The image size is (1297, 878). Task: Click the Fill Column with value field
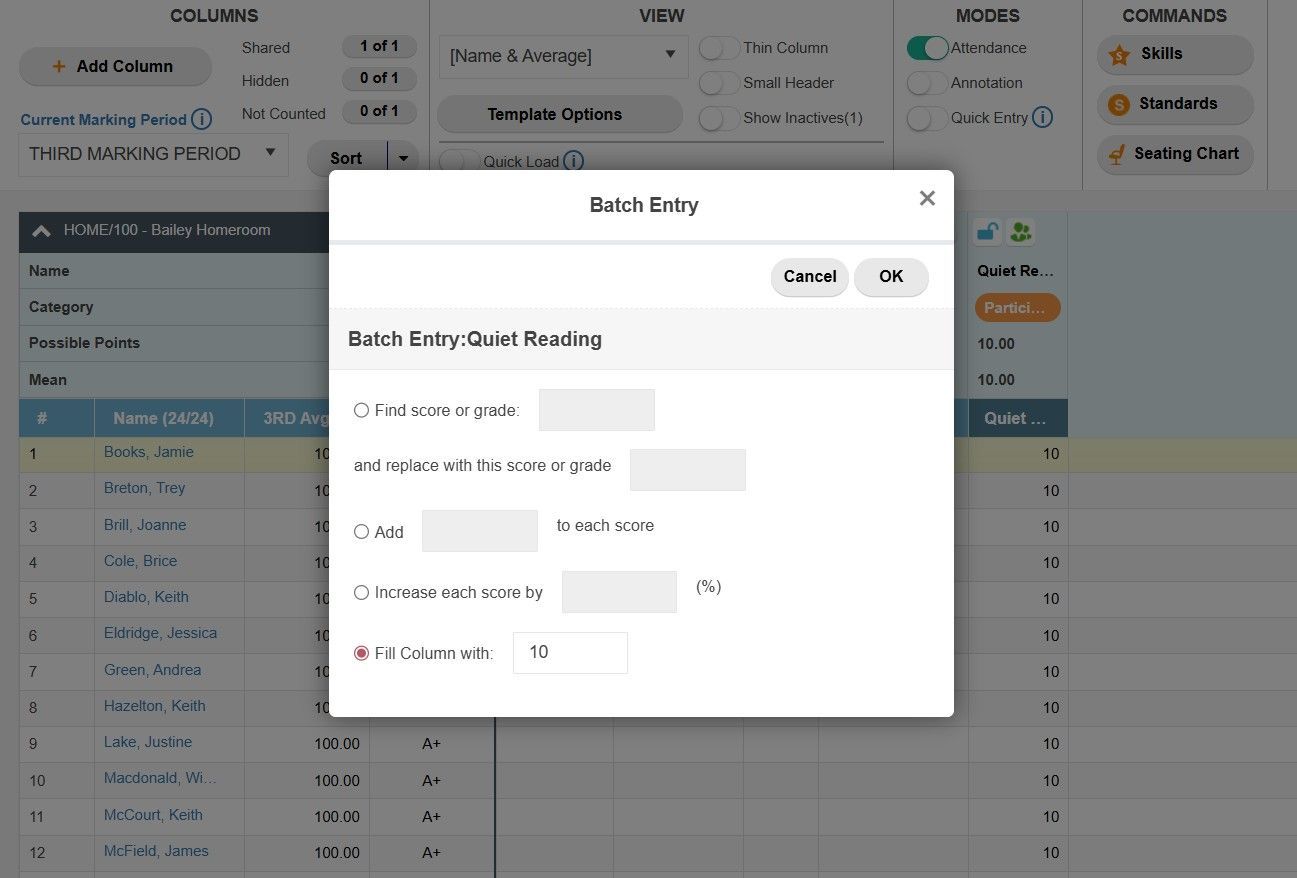click(x=569, y=652)
